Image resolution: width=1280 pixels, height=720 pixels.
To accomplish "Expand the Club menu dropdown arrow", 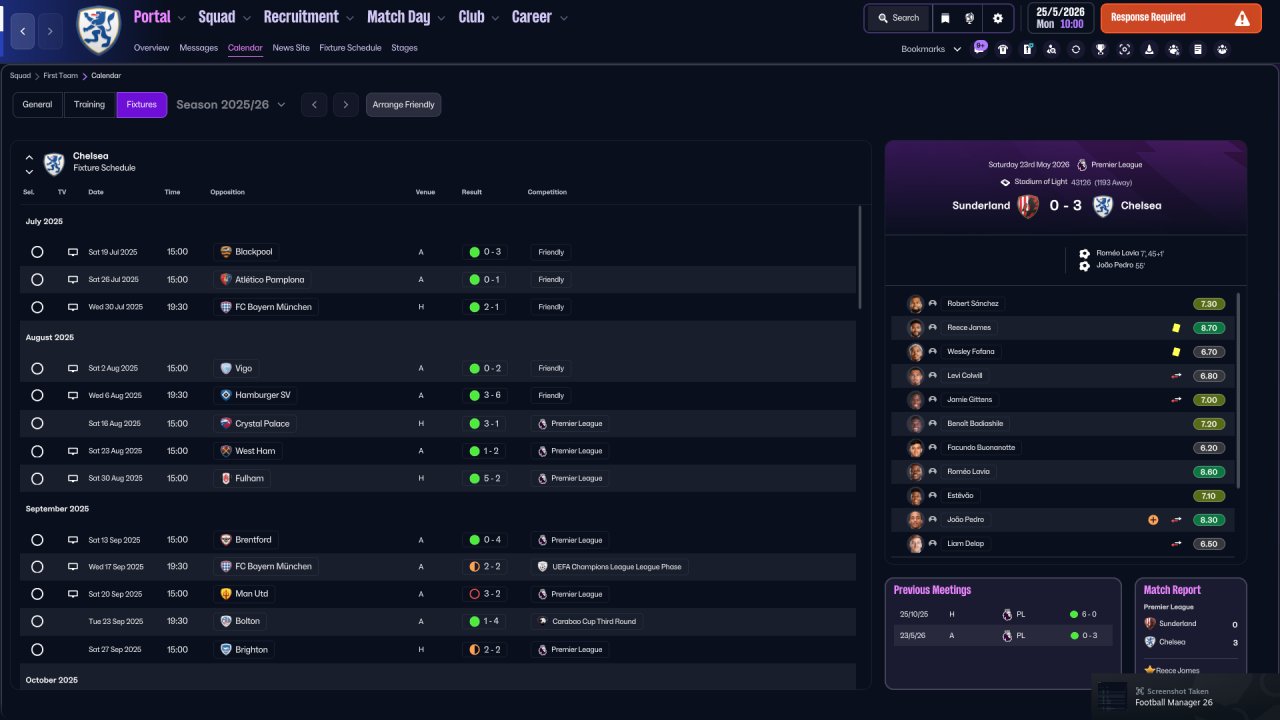I will point(494,18).
